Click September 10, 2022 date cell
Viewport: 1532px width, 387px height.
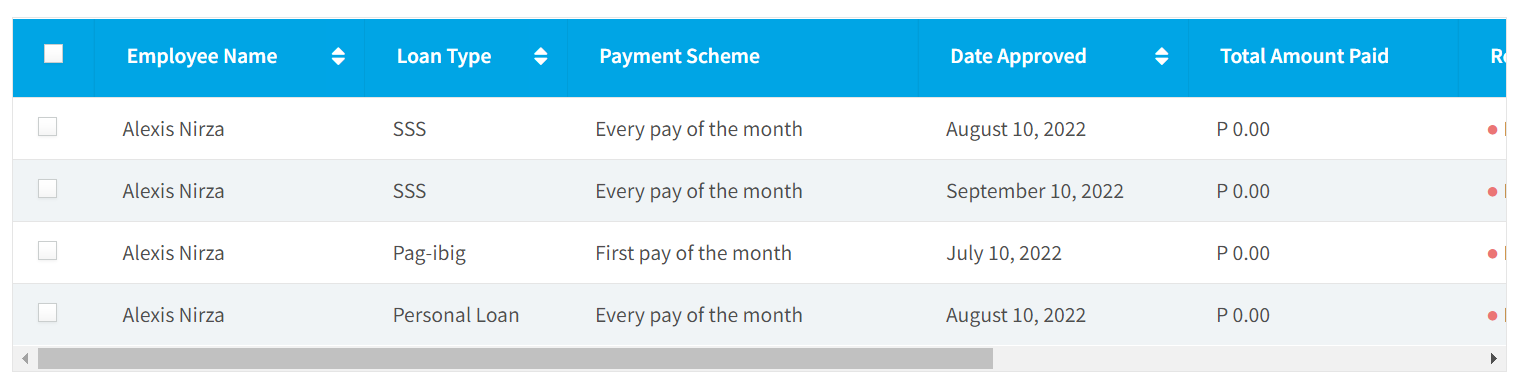click(1035, 191)
